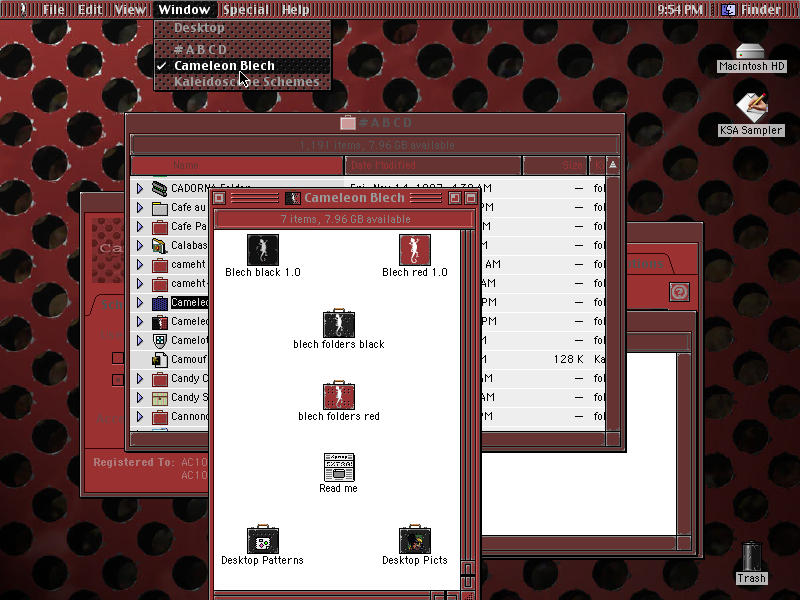Click the Cafe au folder icon in list
The width and height of the screenshot is (800, 600).
160,208
